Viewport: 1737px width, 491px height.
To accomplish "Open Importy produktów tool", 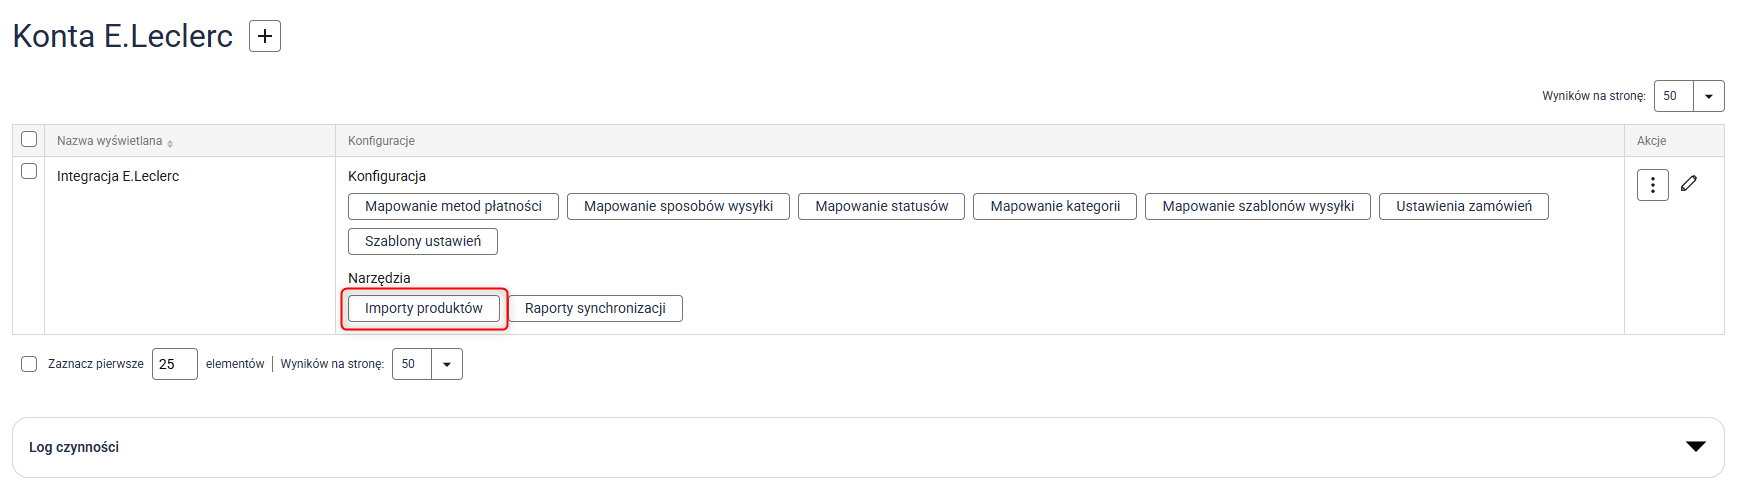I will click(423, 308).
